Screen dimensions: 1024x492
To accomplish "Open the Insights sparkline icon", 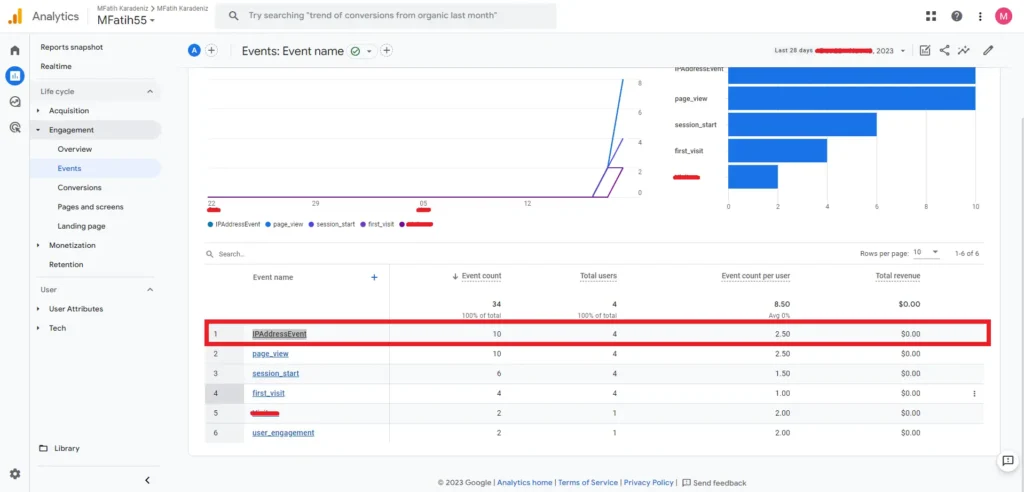I will pyautogui.click(x=965, y=50).
